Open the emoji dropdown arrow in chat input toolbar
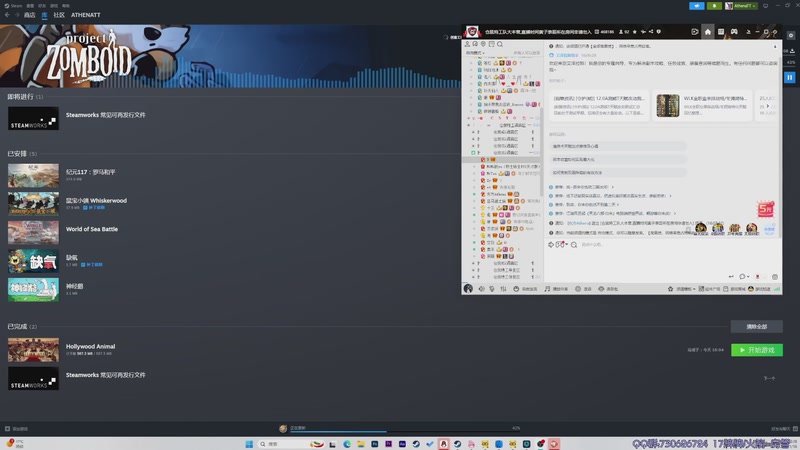Viewport: 800px width, 450px height. click(x=566, y=244)
